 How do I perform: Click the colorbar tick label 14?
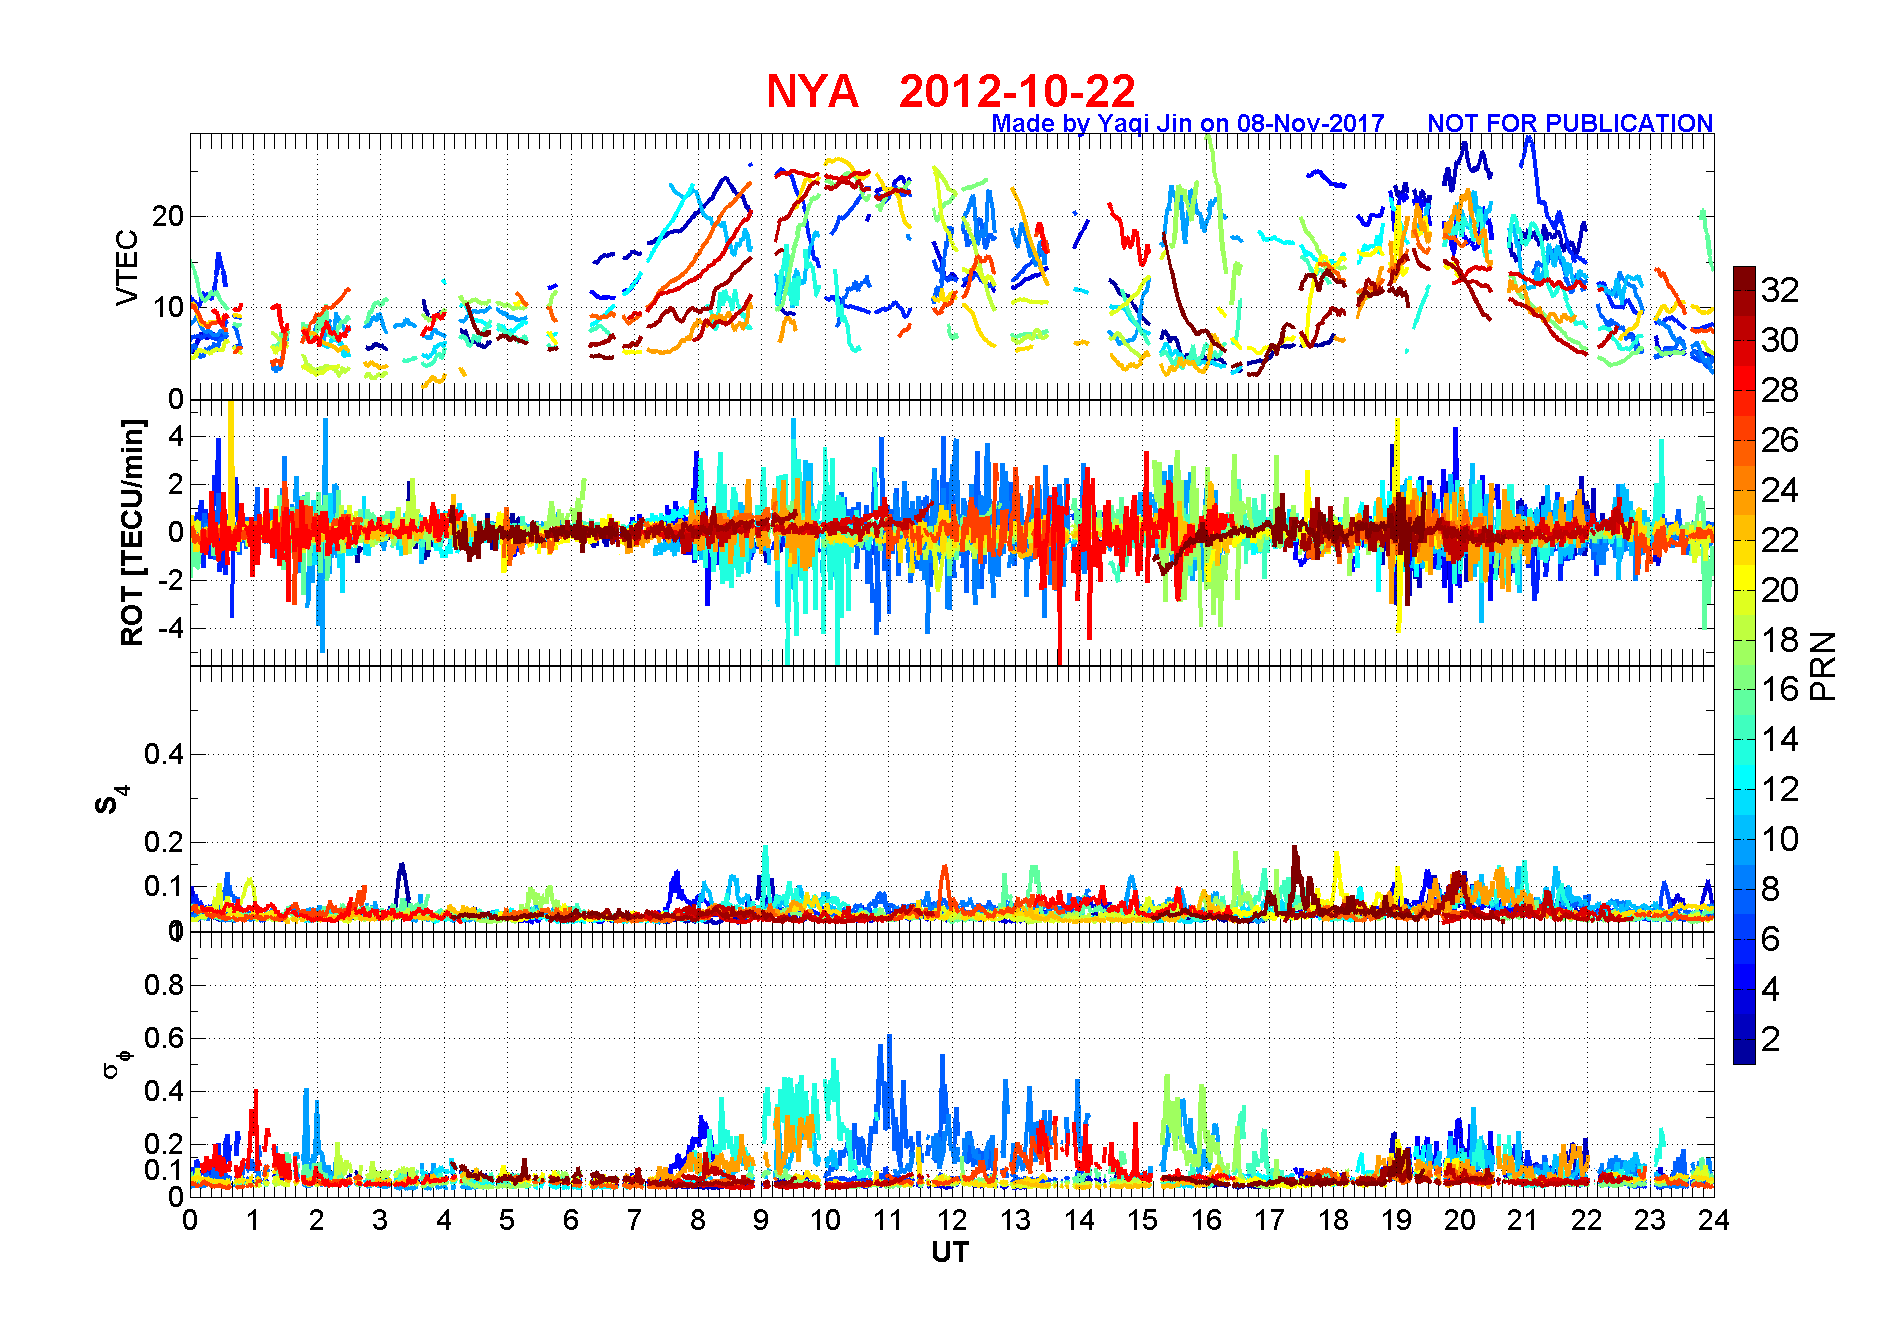pos(1780,739)
